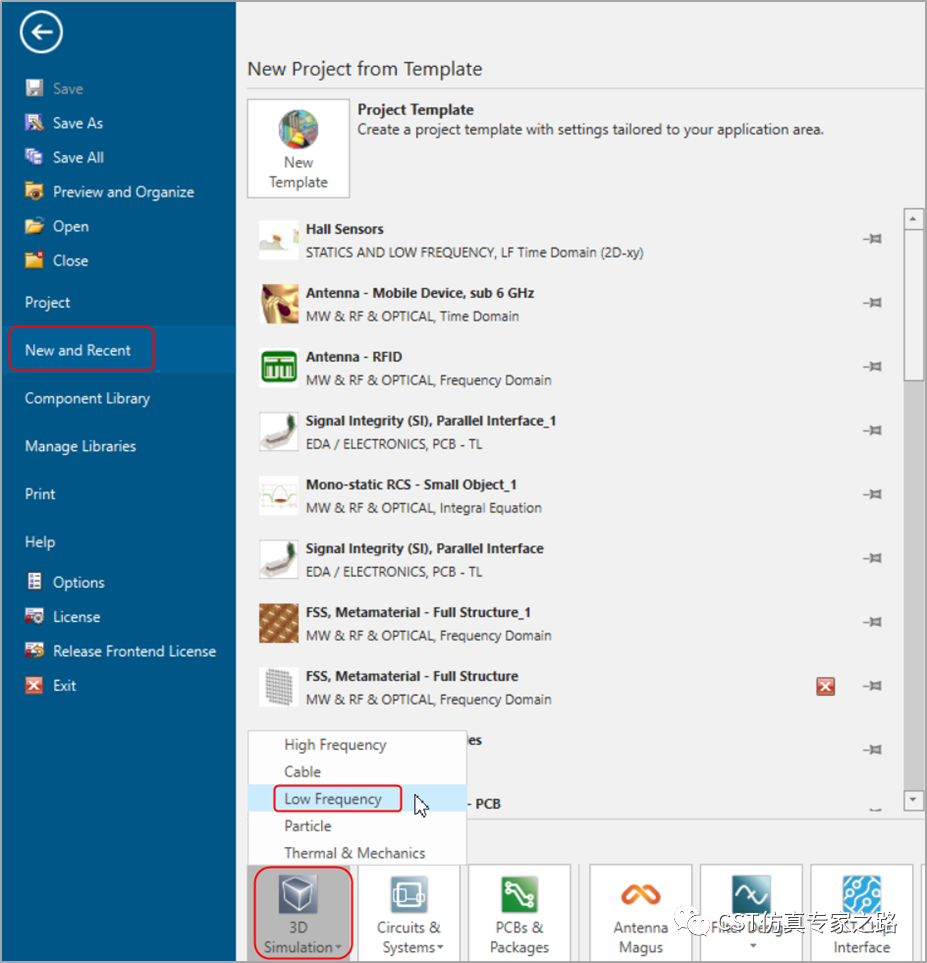Open the Project section
Viewport: 927px width, 963px height.
tap(47, 303)
